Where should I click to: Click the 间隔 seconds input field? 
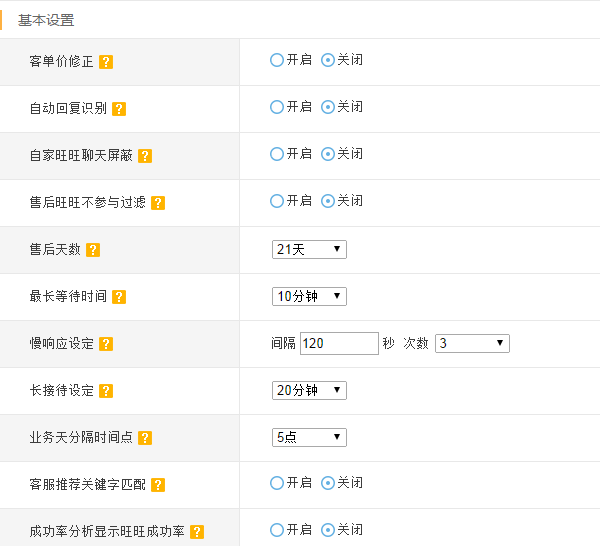point(339,344)
